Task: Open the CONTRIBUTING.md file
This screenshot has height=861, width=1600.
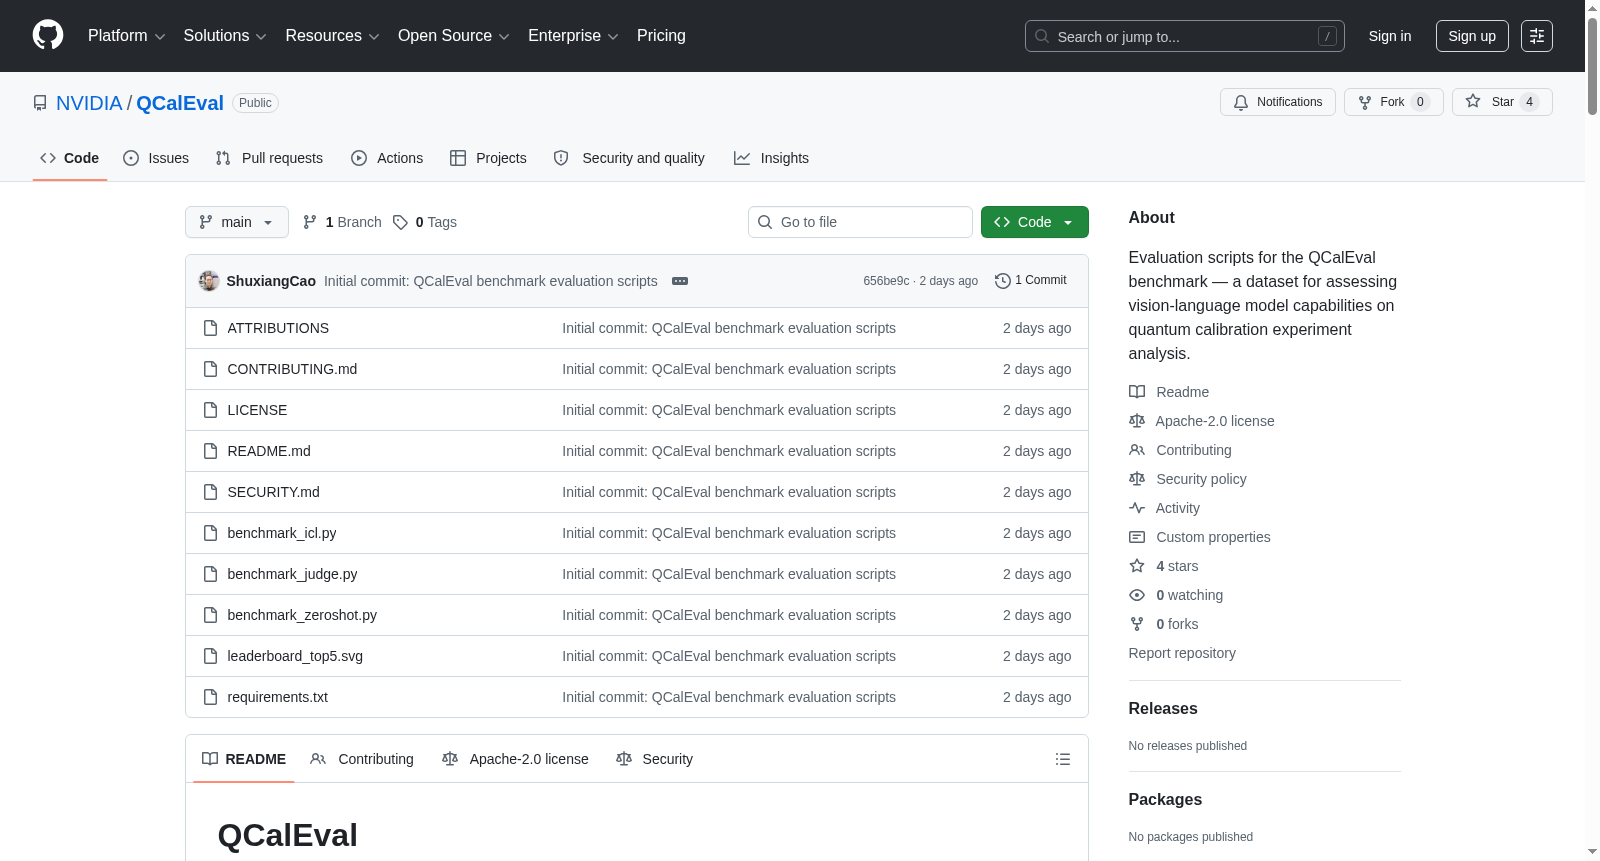Action: [292, 369]
